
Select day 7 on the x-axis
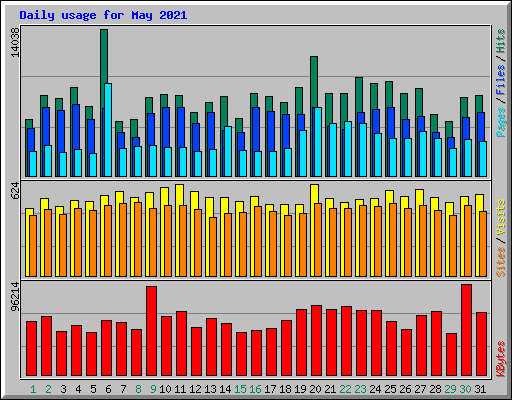123,389
